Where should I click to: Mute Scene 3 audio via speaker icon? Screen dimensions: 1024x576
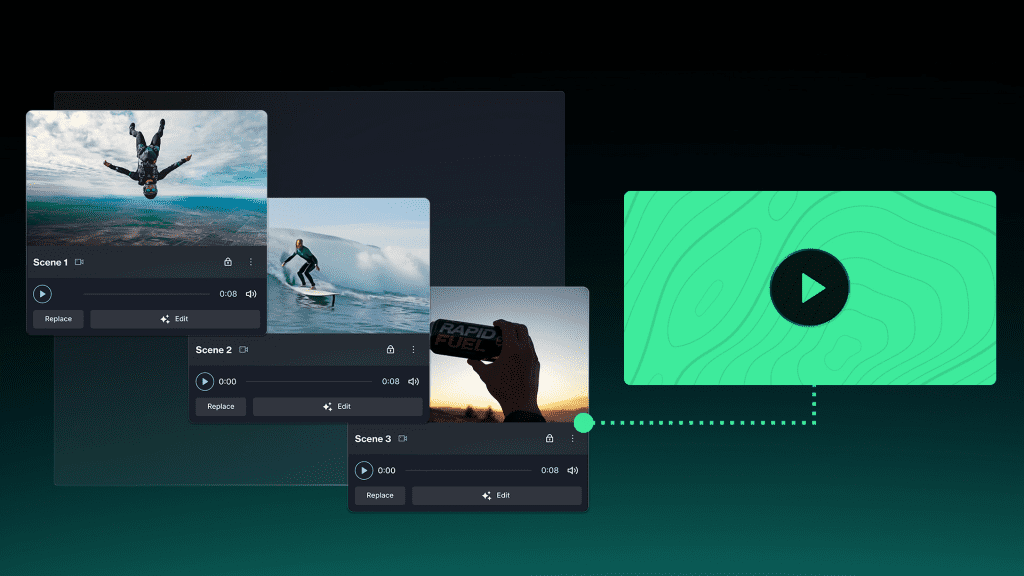pyautogui.click(x=573, y=470)
